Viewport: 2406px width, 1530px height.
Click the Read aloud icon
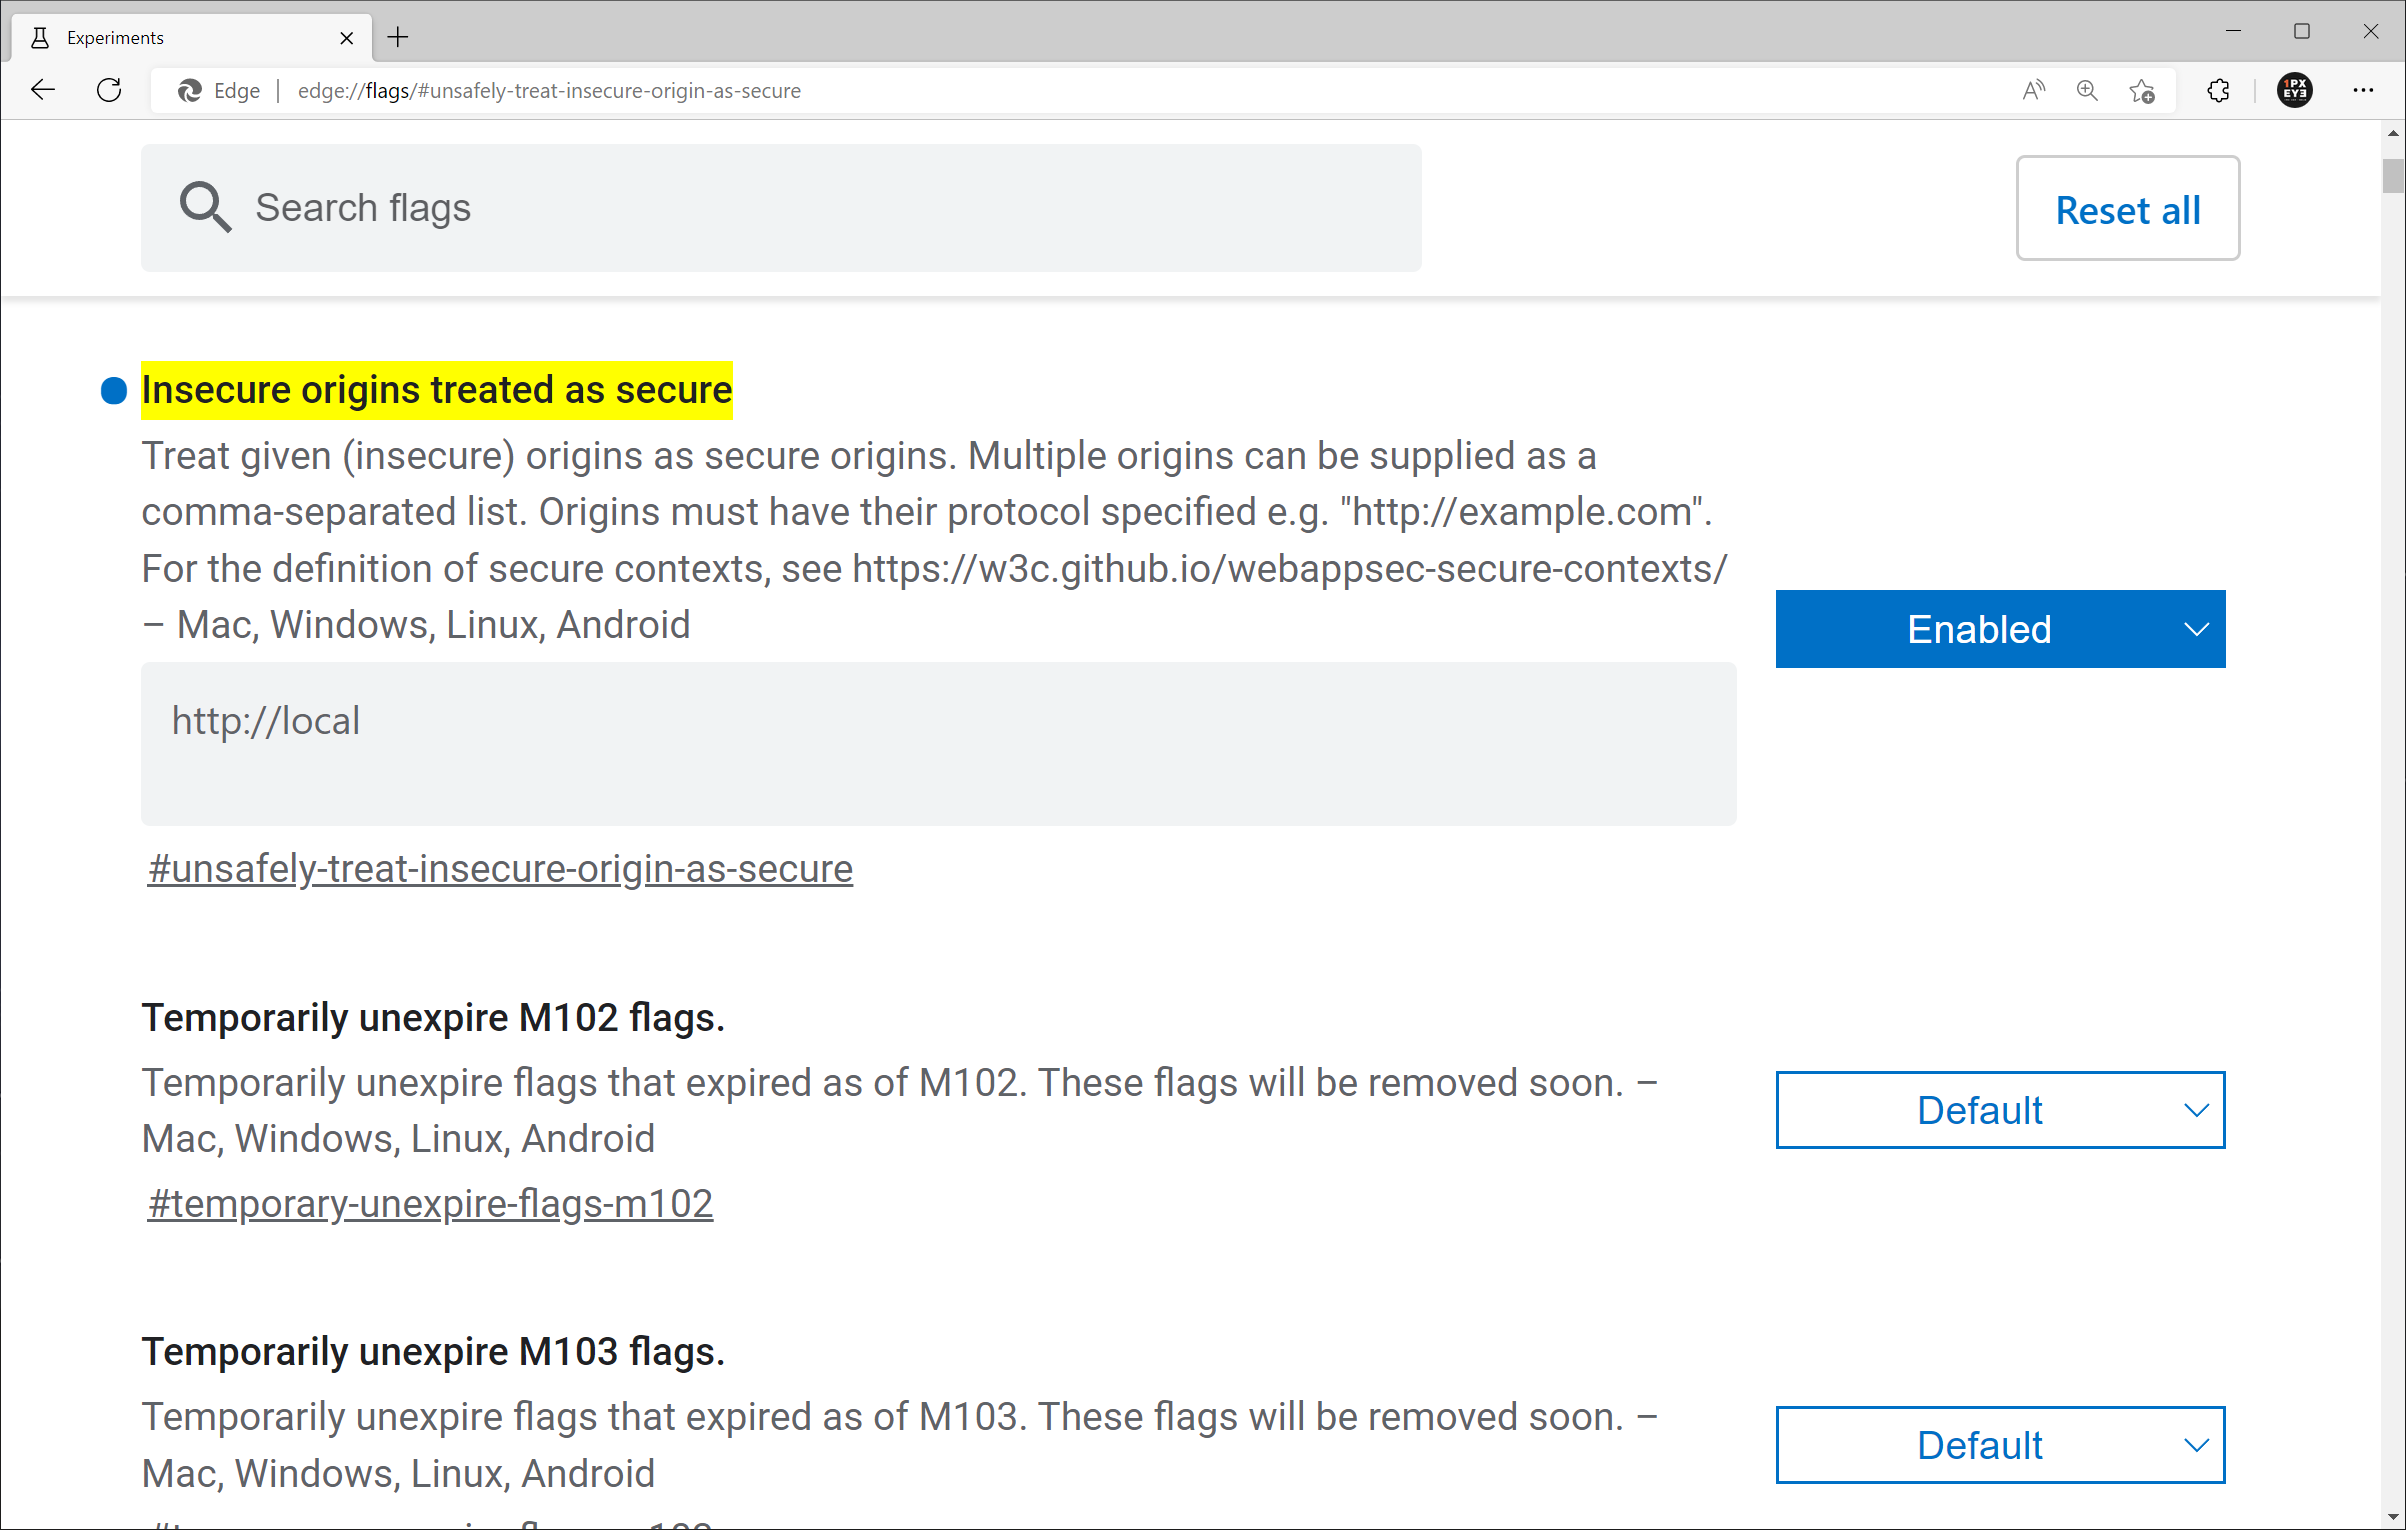(2033, 90)
